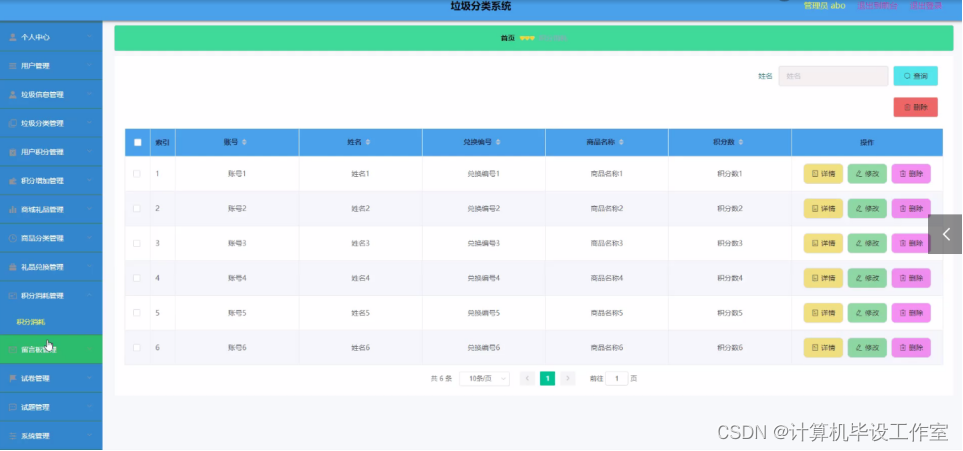Screen dimensions: 963x451
Task: Open the 商城礼品管理 menu label
Action: click(42, 210)
